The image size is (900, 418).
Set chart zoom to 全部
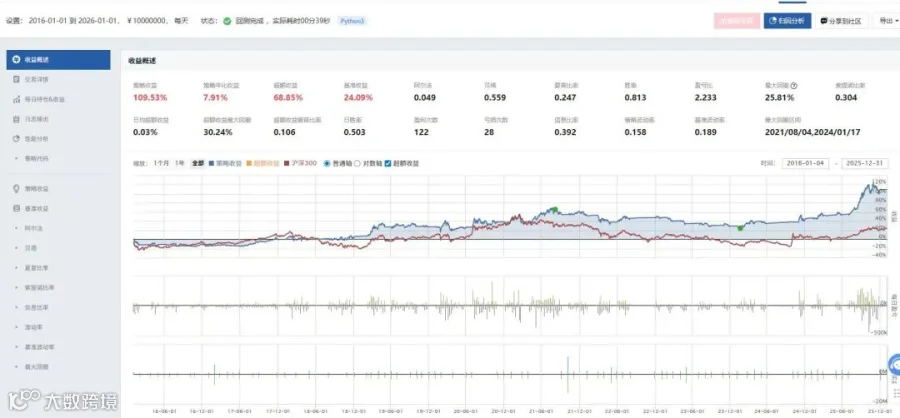point(198,163)
